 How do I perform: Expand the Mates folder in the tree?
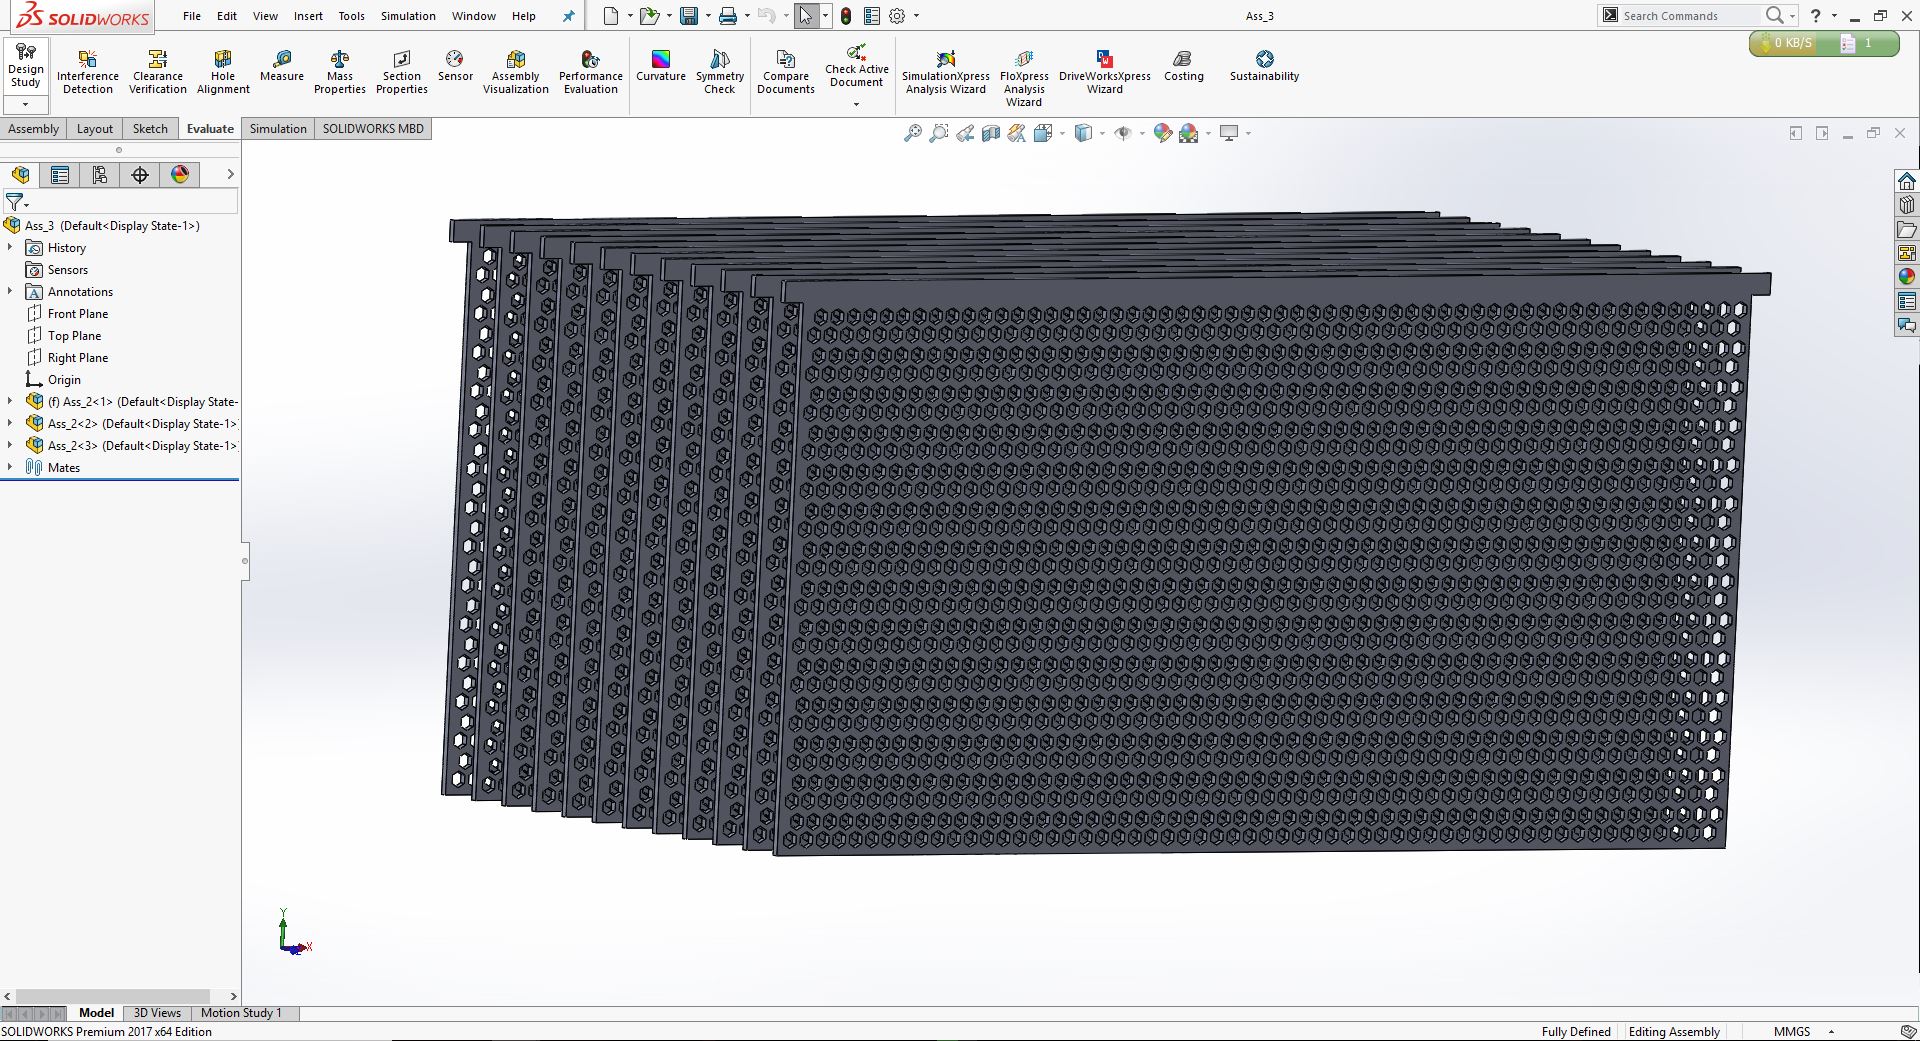coord(10,467)
